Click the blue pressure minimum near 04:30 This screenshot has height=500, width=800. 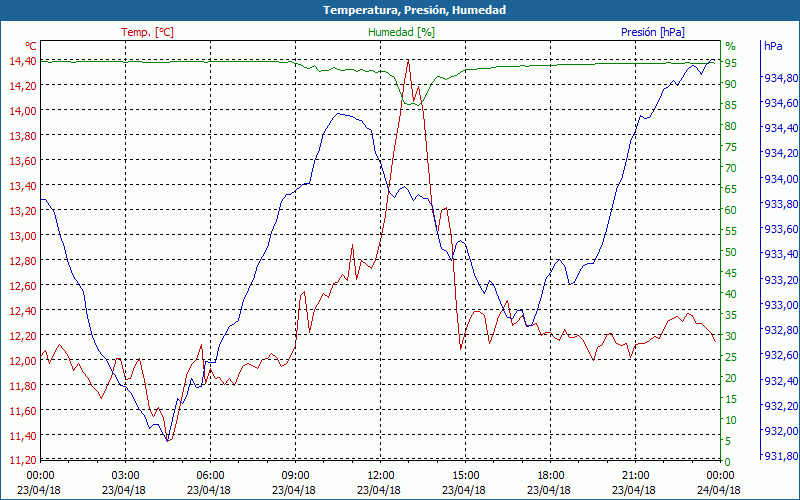coord(167,440)
